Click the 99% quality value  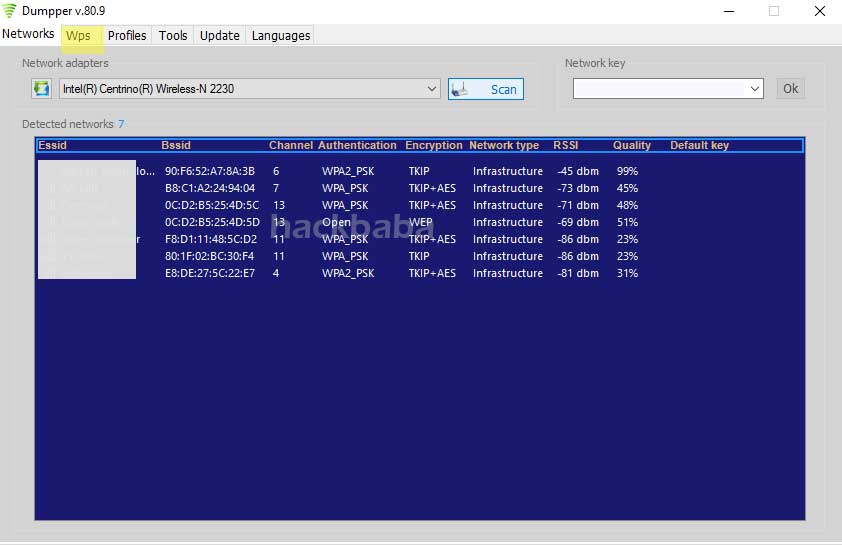(x=627, y=171)
